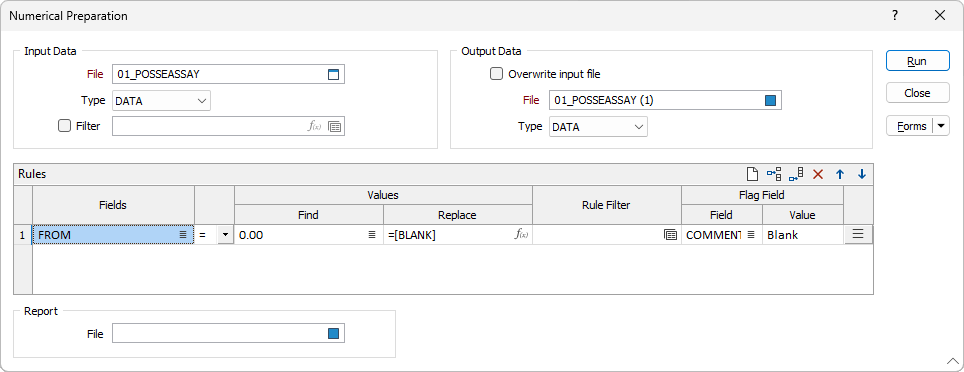Move the rule down with blue arrow

861,175
